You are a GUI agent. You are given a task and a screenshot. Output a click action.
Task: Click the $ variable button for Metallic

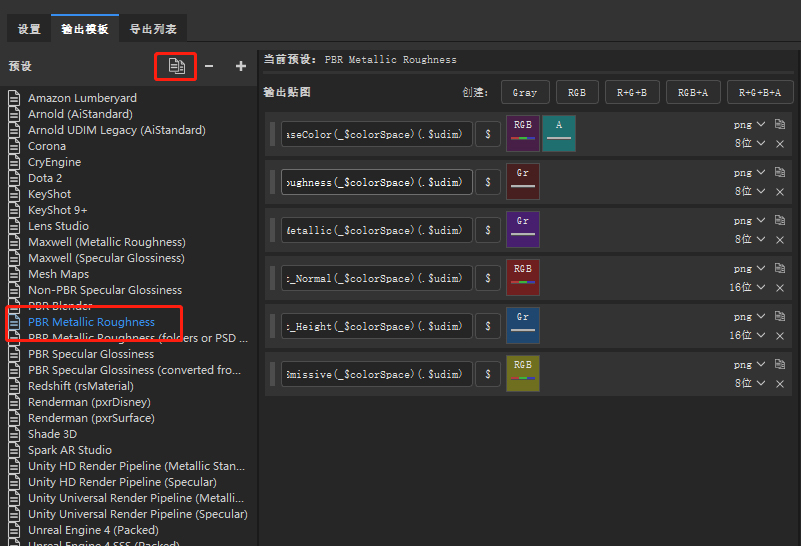[x=488, y=230]
